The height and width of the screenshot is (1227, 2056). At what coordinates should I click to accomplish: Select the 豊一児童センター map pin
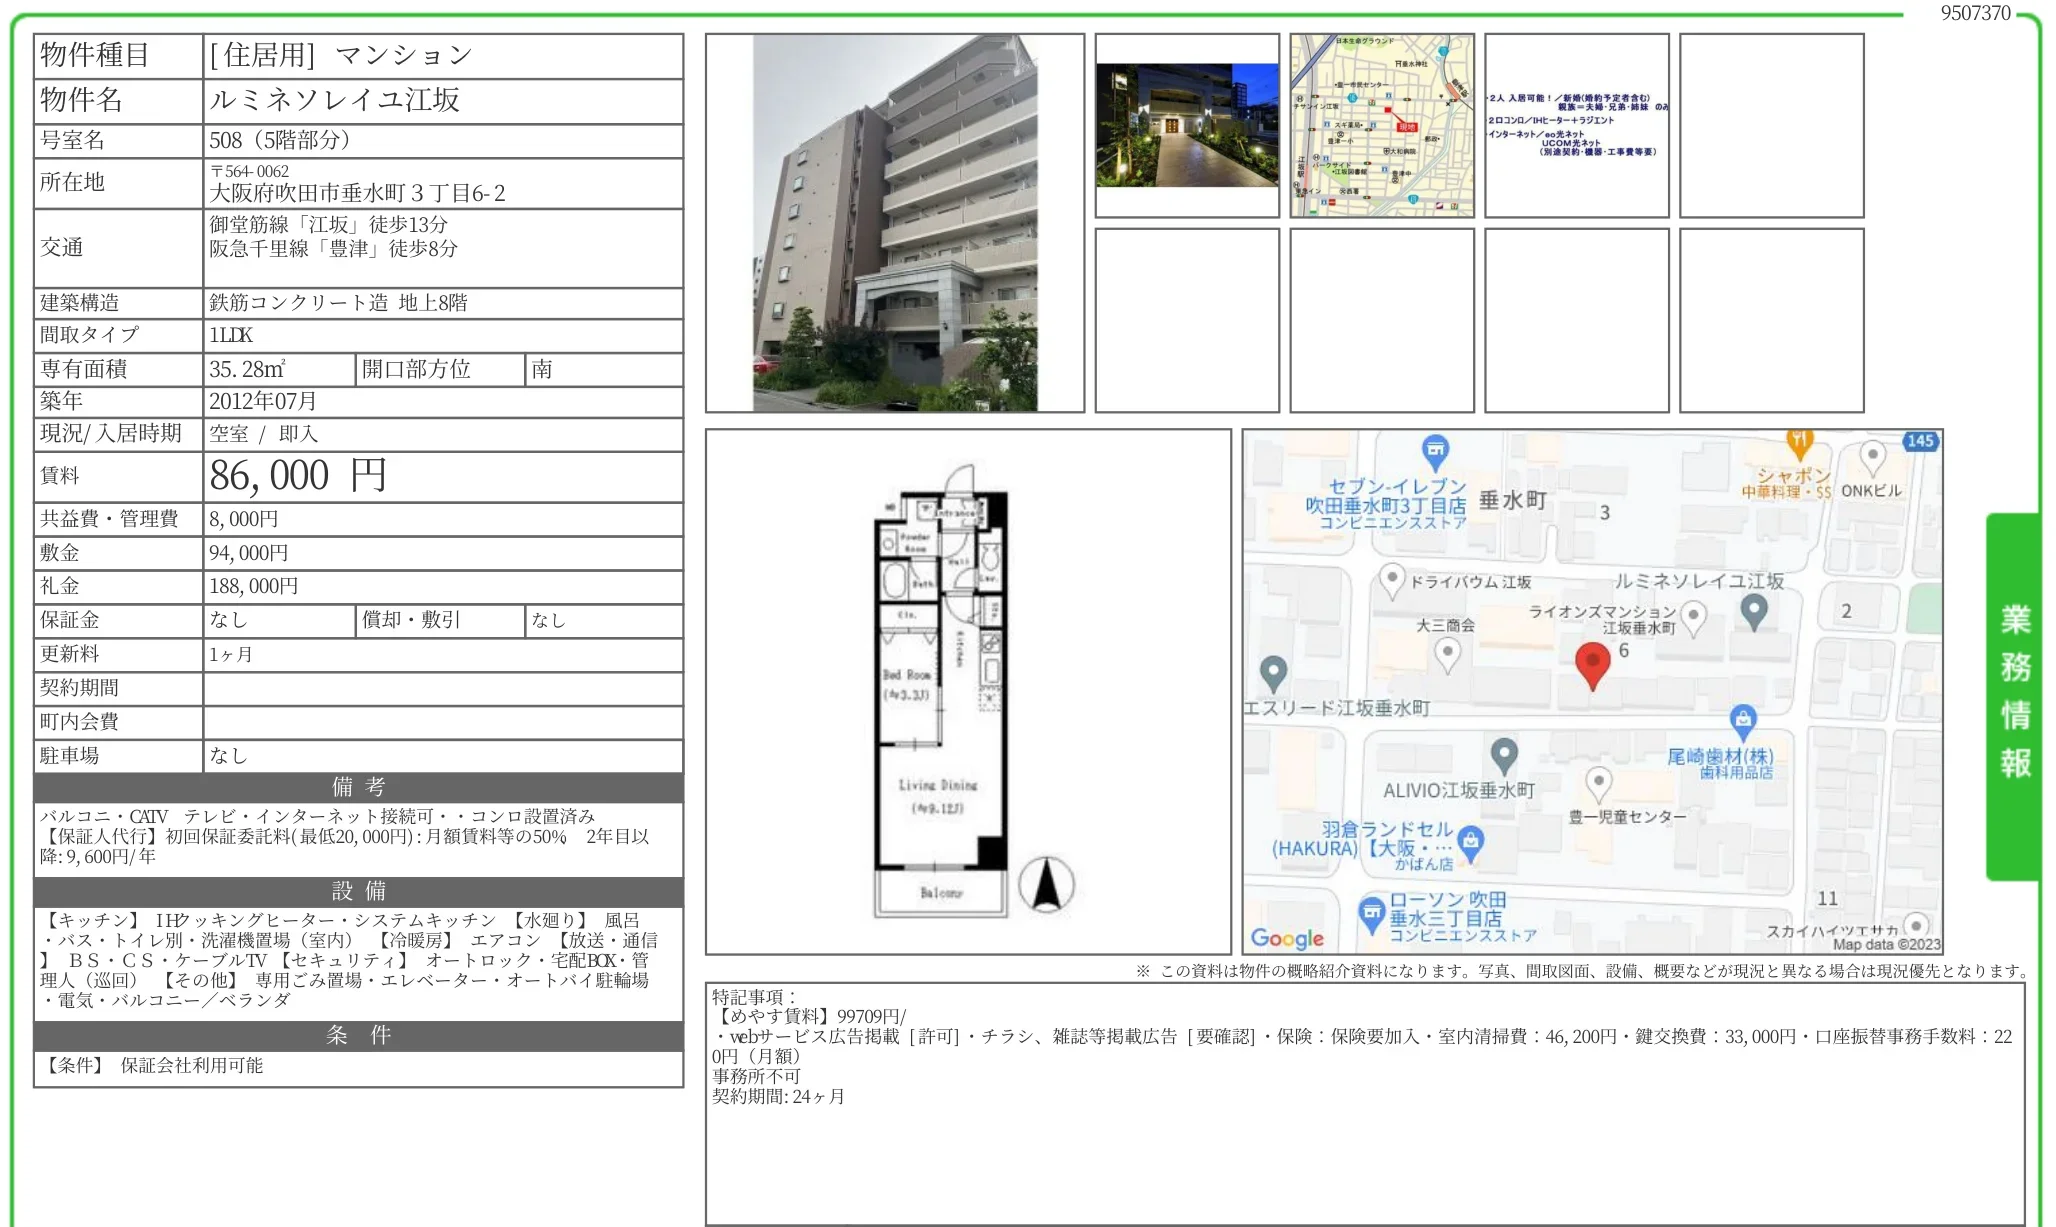(x=1599, y=785)
